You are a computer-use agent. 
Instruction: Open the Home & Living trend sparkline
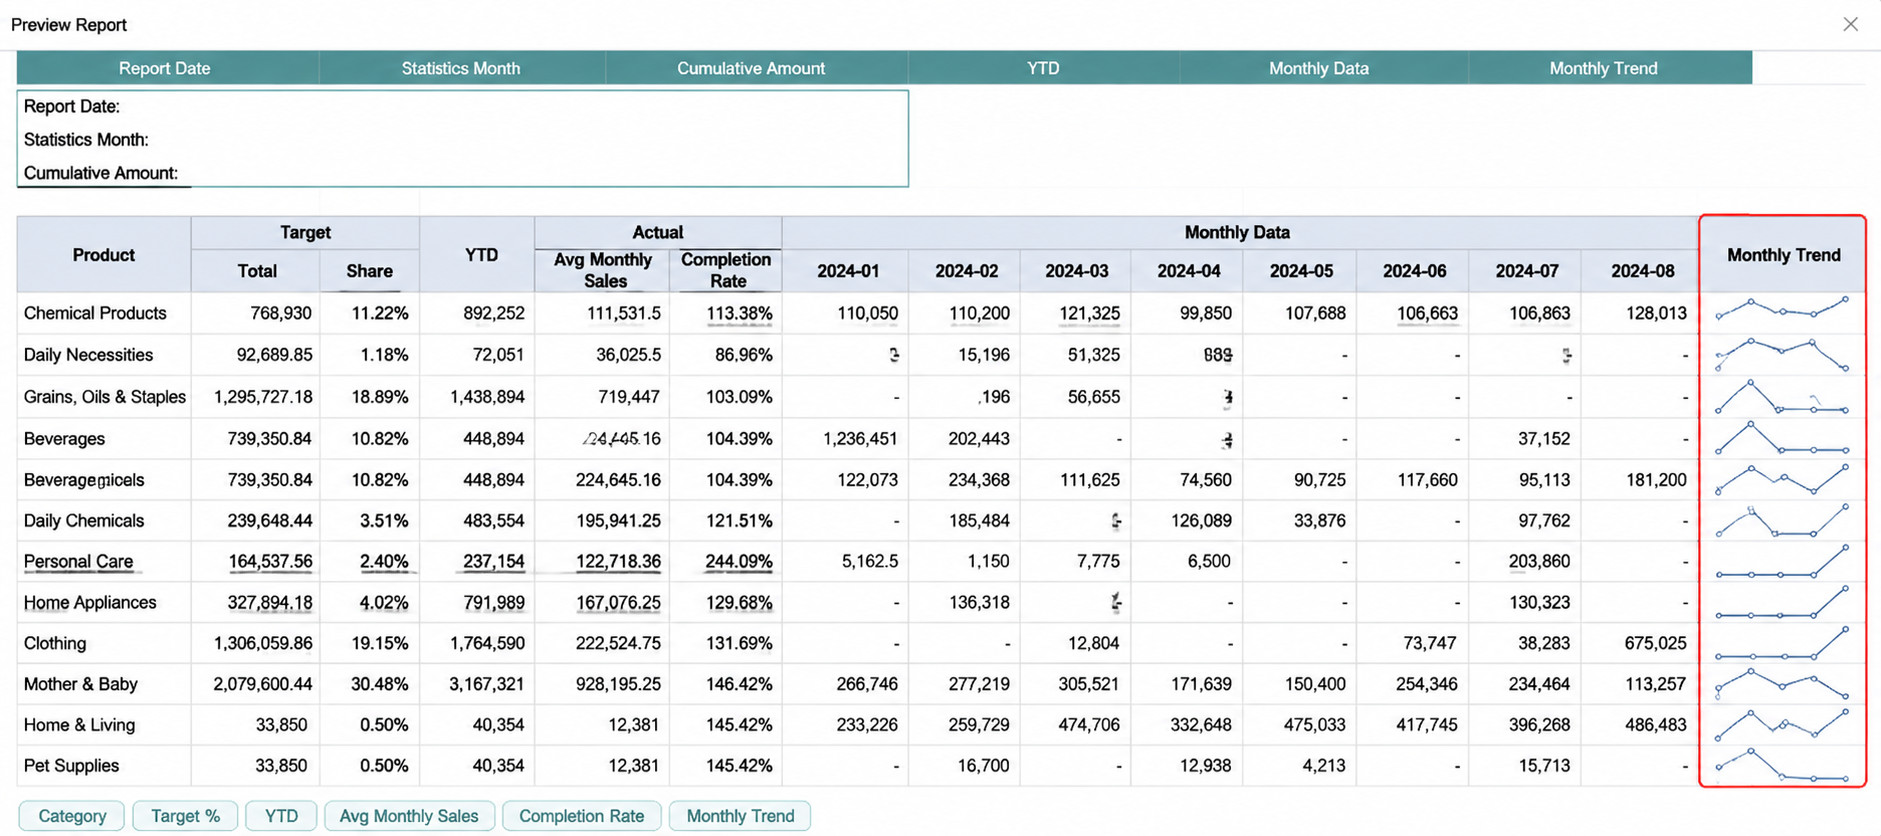(x=1782, y=725)
